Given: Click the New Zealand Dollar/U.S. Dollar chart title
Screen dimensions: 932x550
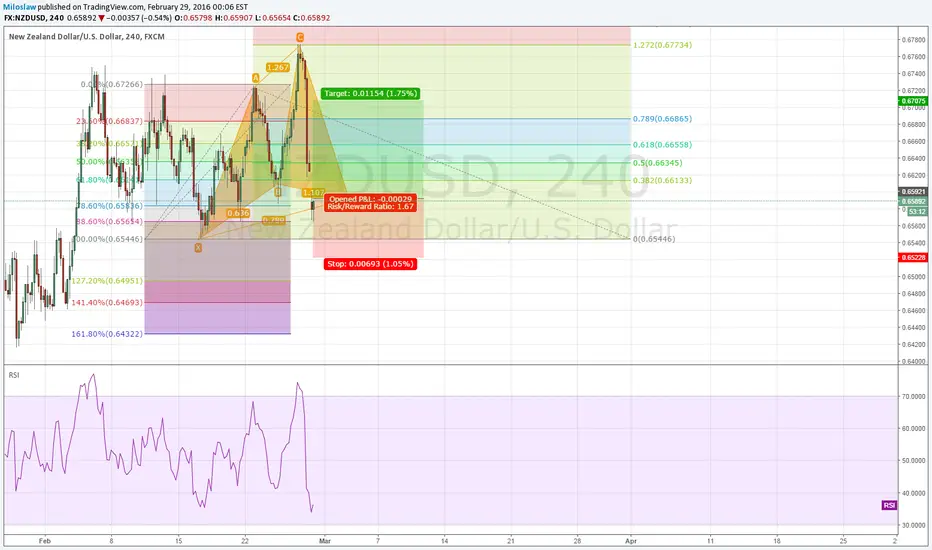Looking at the screenshot, I should click(x=87, y=37).
